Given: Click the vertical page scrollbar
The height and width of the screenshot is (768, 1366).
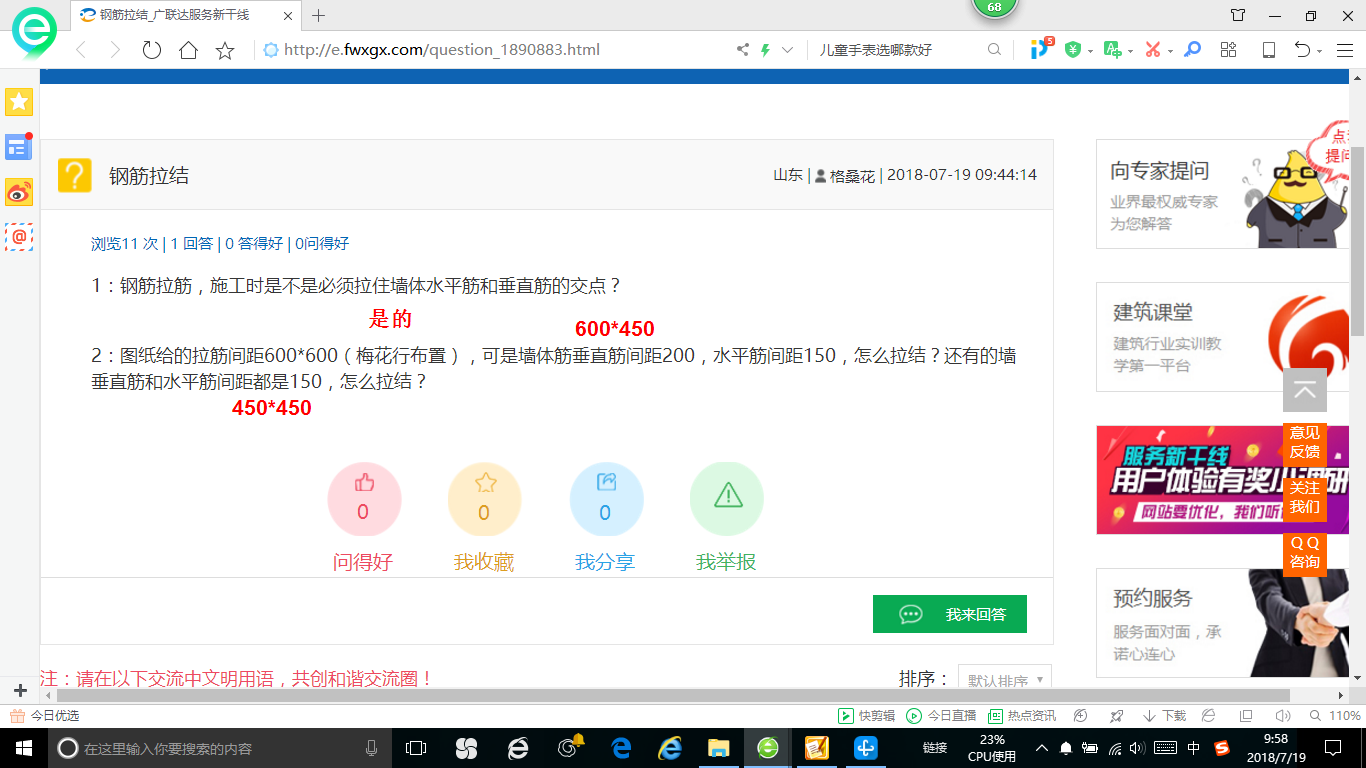Looking at the screenshot, I should (x=1357, y=240).
